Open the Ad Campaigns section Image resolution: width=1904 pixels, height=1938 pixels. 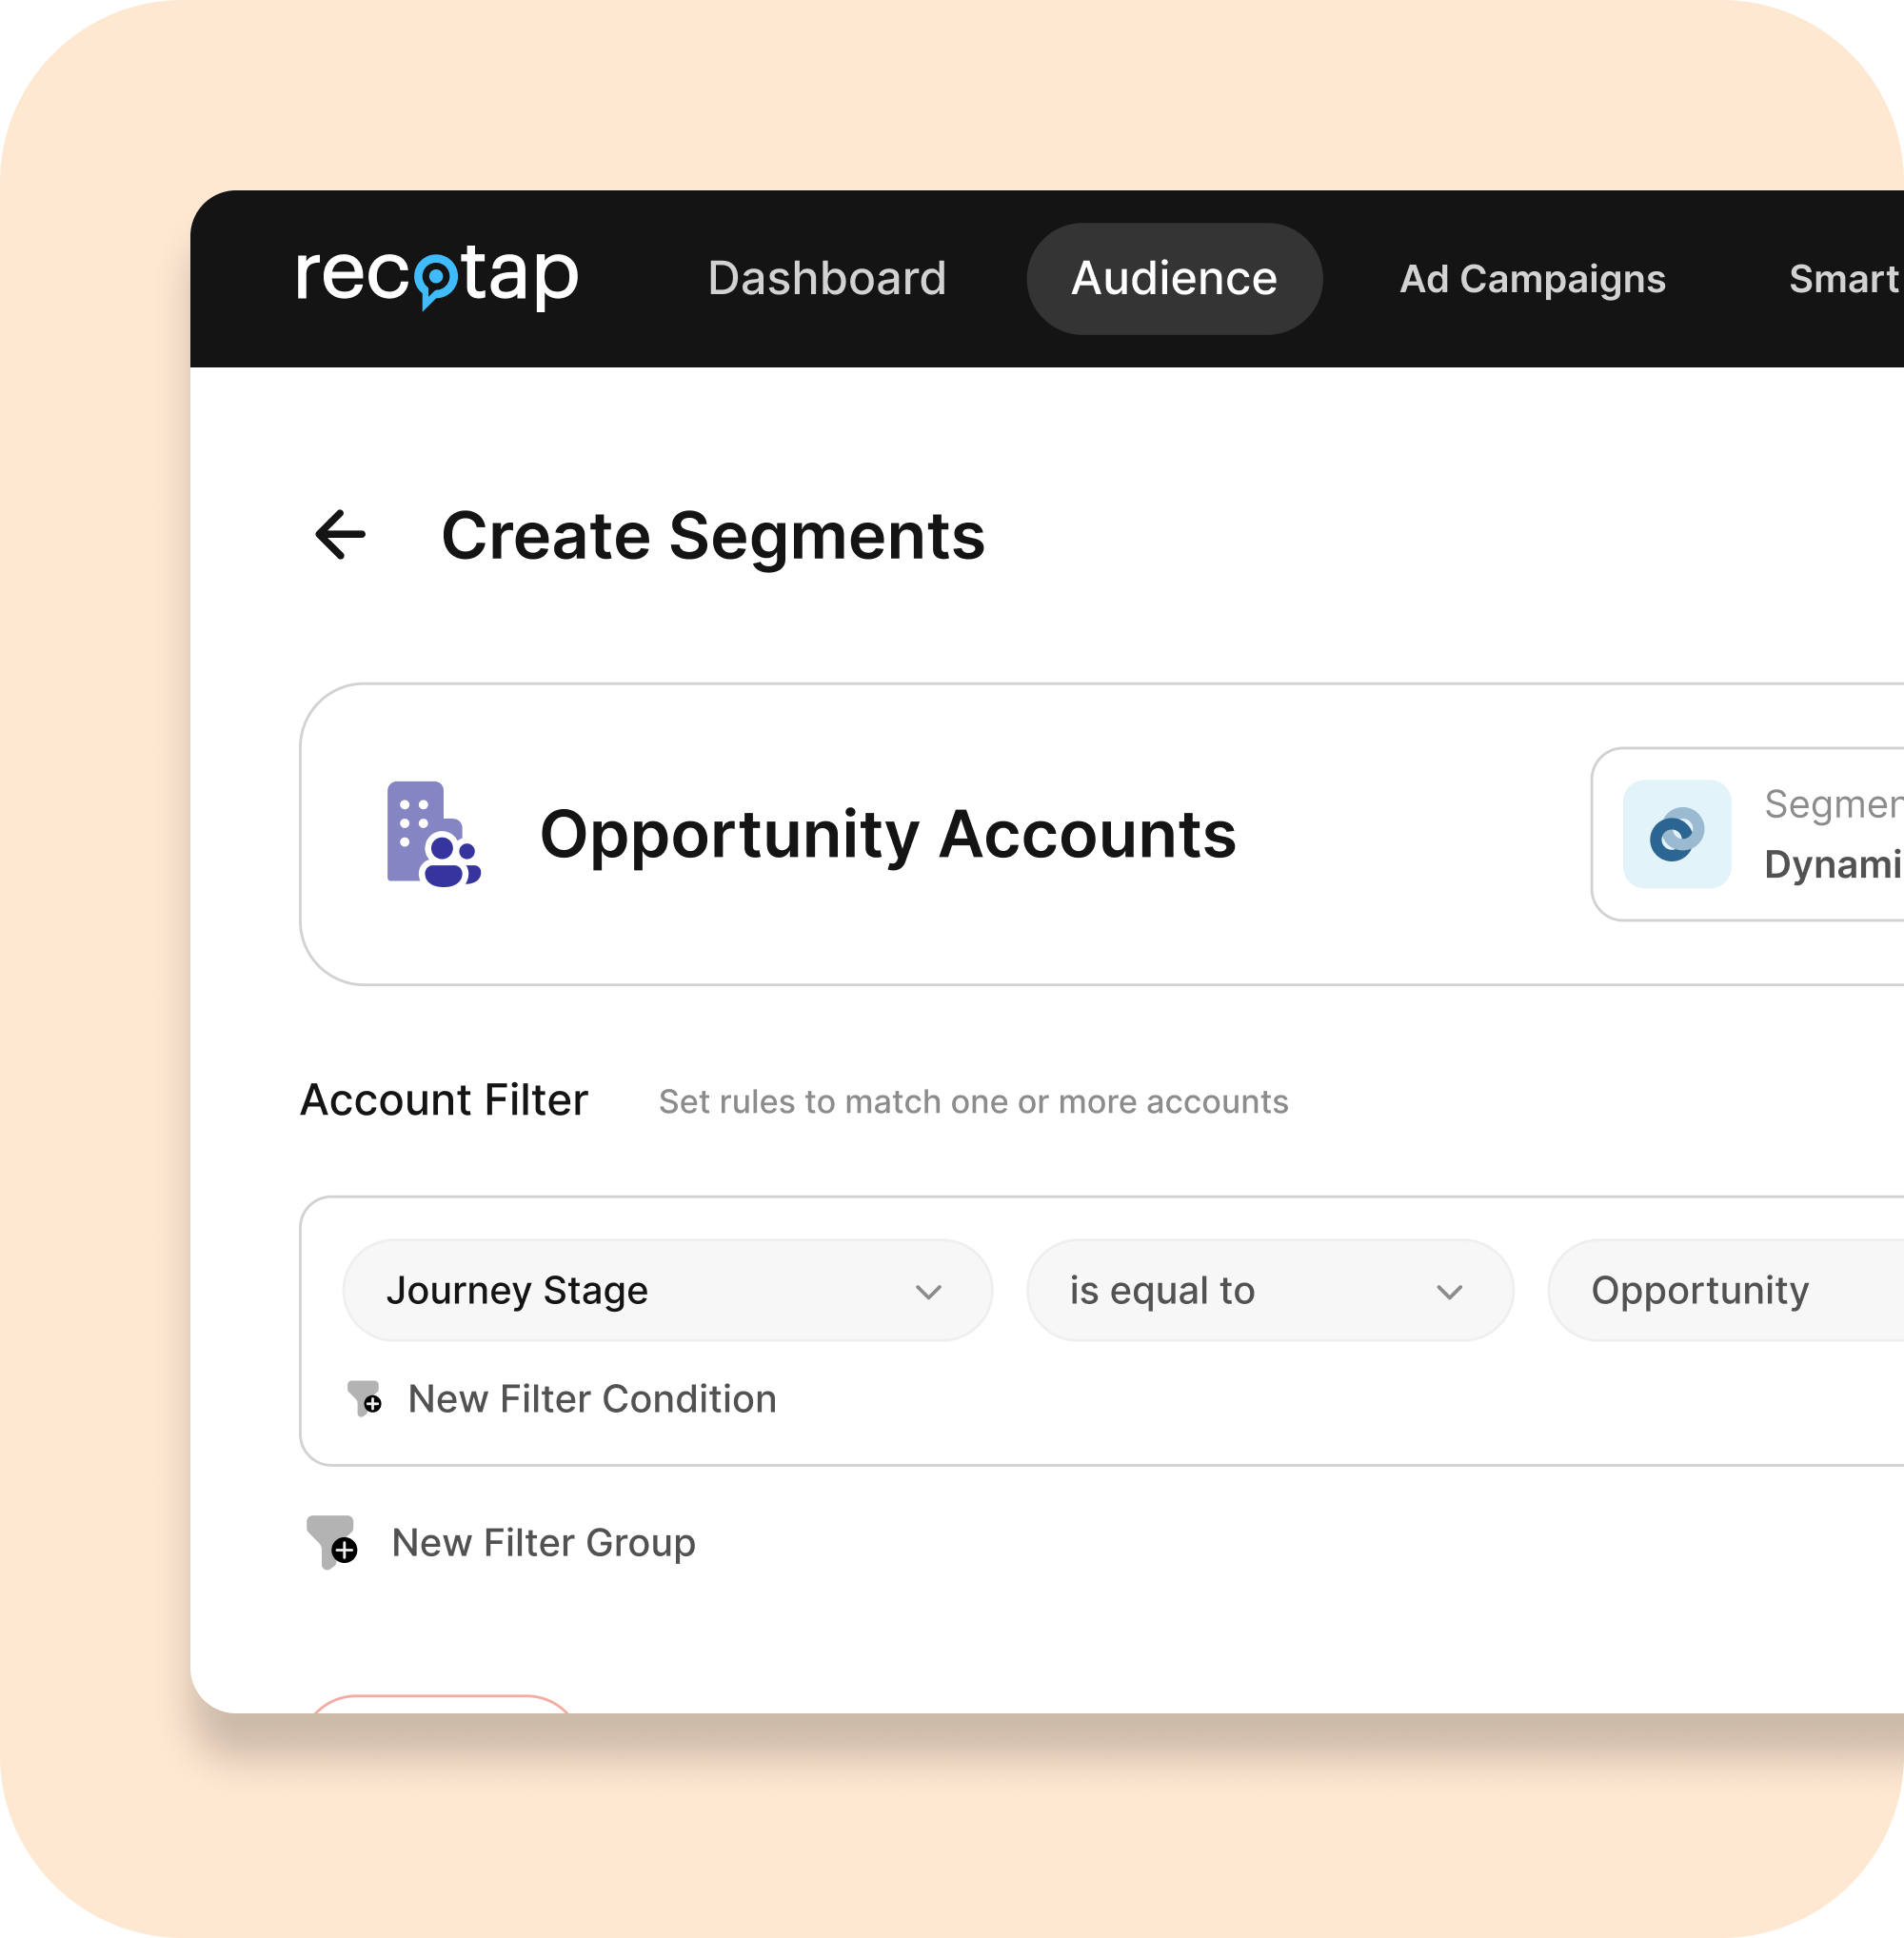pyautogui.click(x=1533, y=279)
